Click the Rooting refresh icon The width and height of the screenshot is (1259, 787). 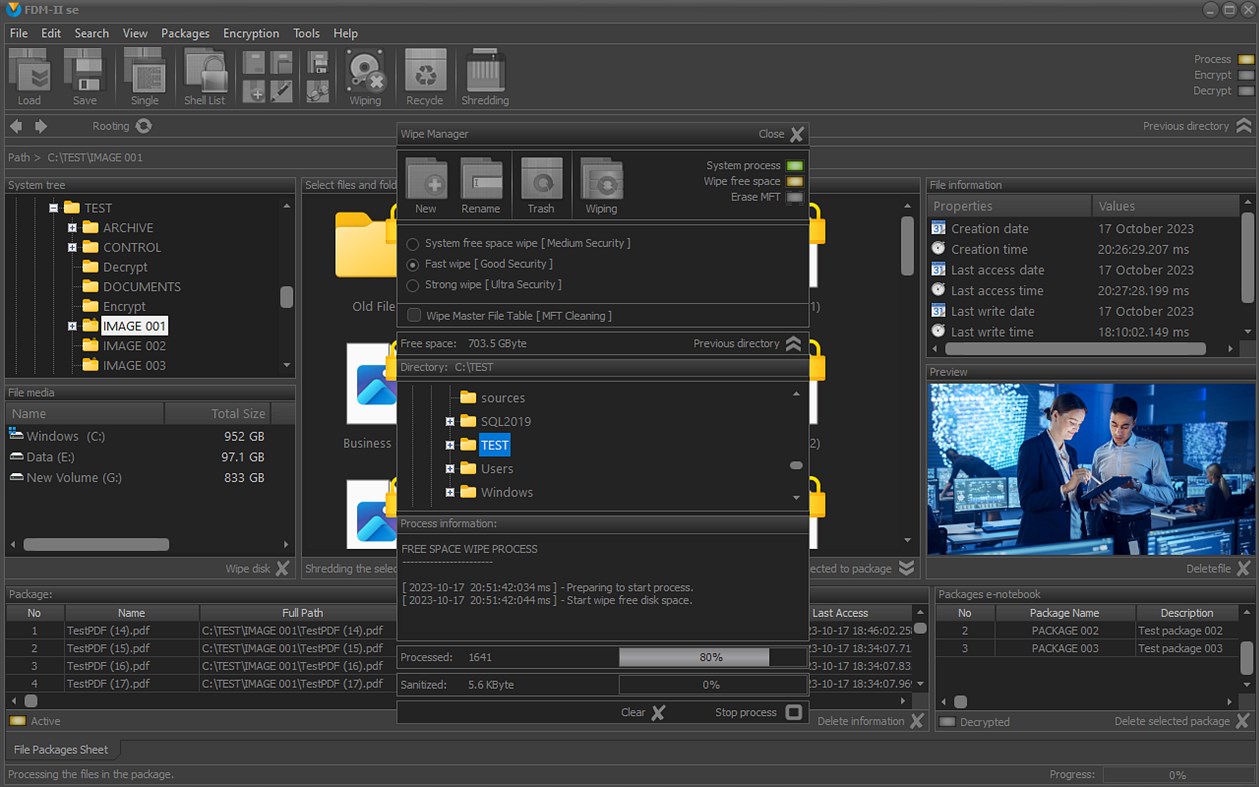[x=143, y=126]
